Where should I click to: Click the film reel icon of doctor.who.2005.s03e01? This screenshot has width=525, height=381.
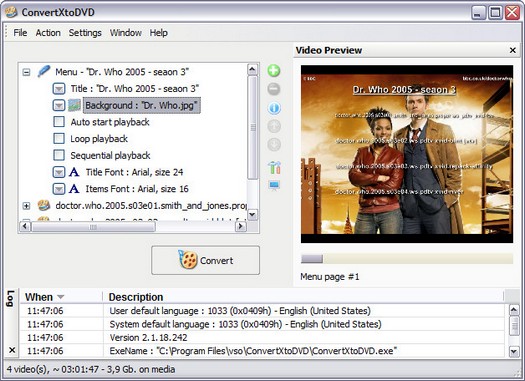[x=44, y=205]
